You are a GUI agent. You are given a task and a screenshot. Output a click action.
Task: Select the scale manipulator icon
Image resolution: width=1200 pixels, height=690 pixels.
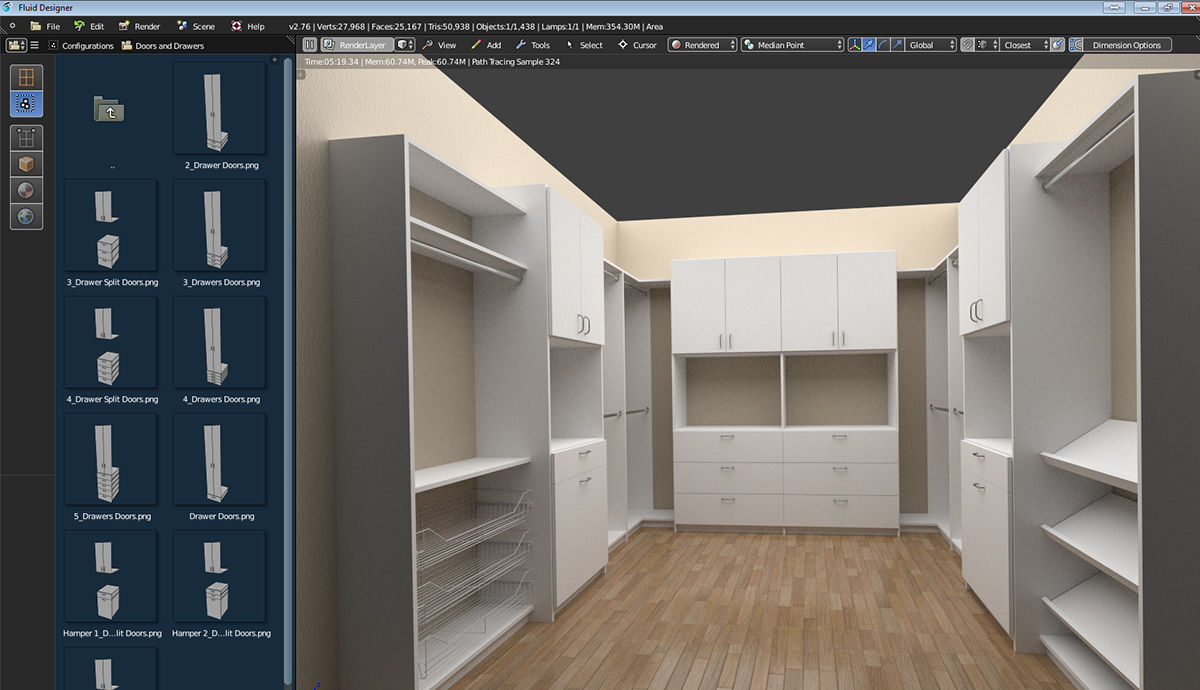tap(898, 45)
